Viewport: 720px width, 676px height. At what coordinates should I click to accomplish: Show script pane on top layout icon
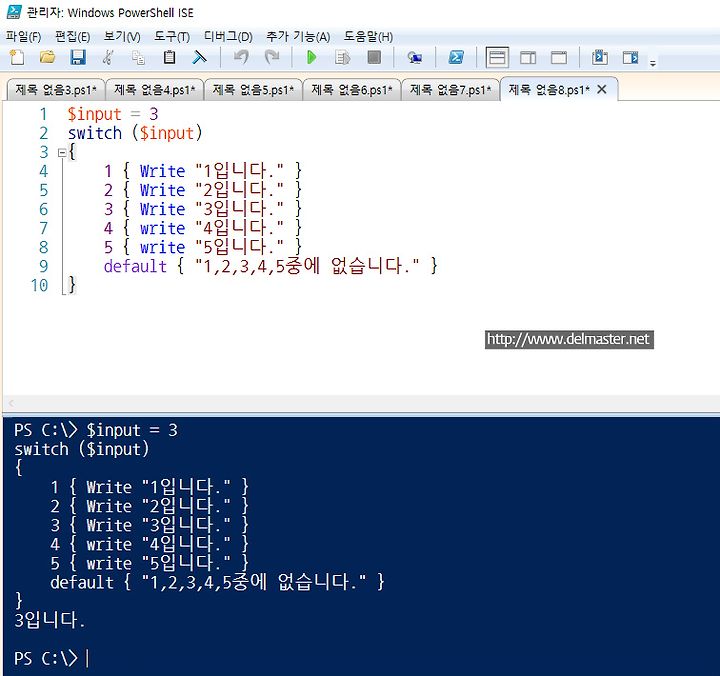(x=497, y=58)
